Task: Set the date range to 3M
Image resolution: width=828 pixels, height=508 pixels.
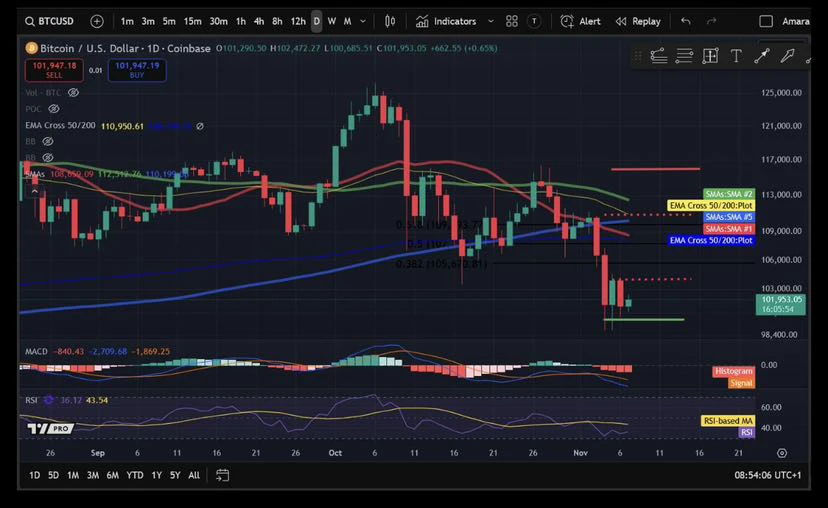Action: 93,475
